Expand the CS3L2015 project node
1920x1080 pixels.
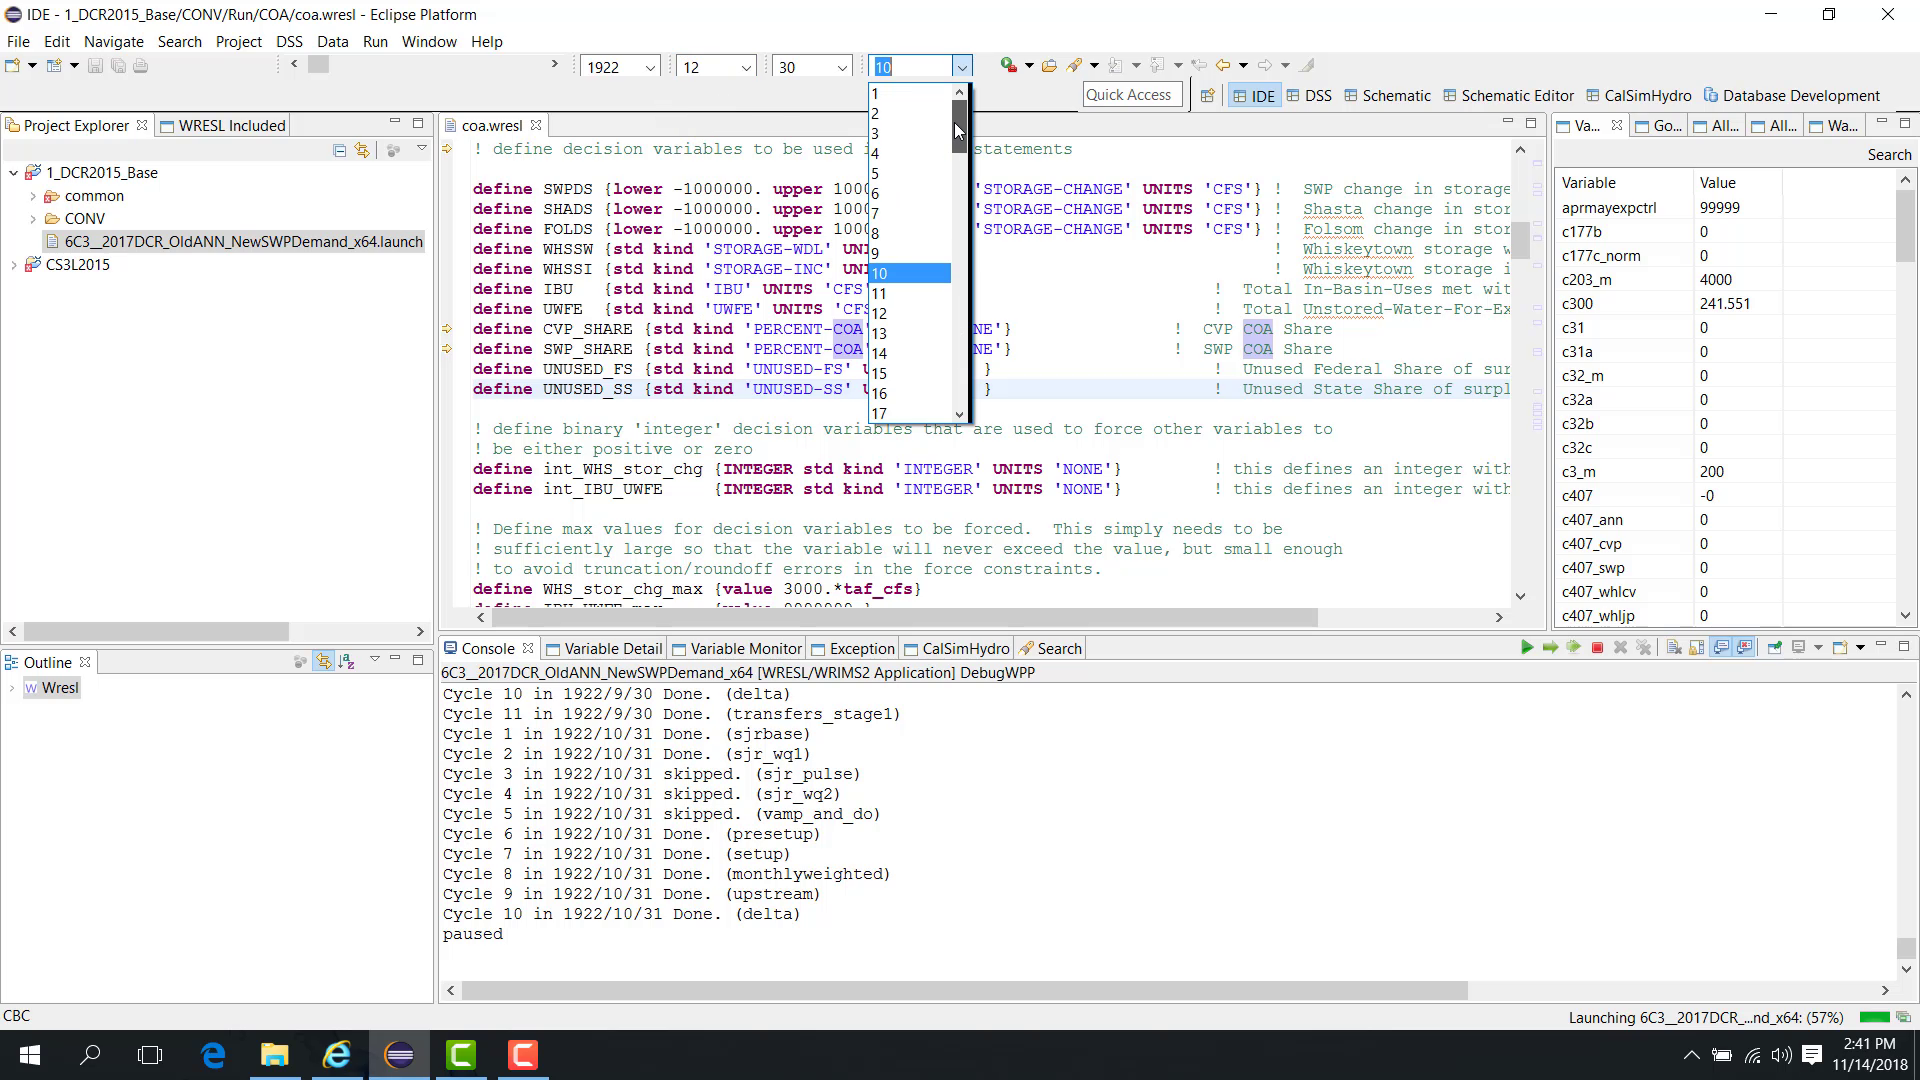click(13, 265)
